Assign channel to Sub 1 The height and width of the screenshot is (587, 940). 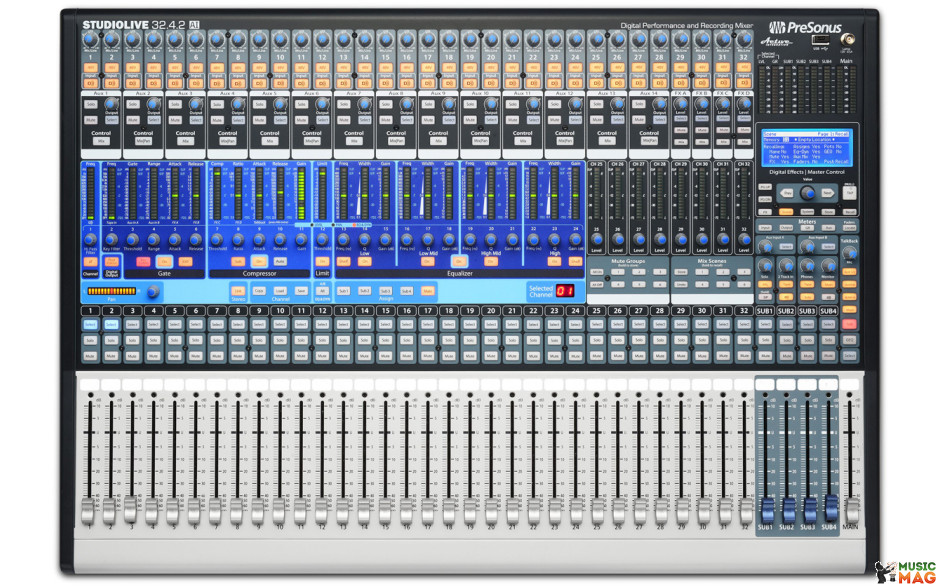pyautogui.click(x=344, y=291)
